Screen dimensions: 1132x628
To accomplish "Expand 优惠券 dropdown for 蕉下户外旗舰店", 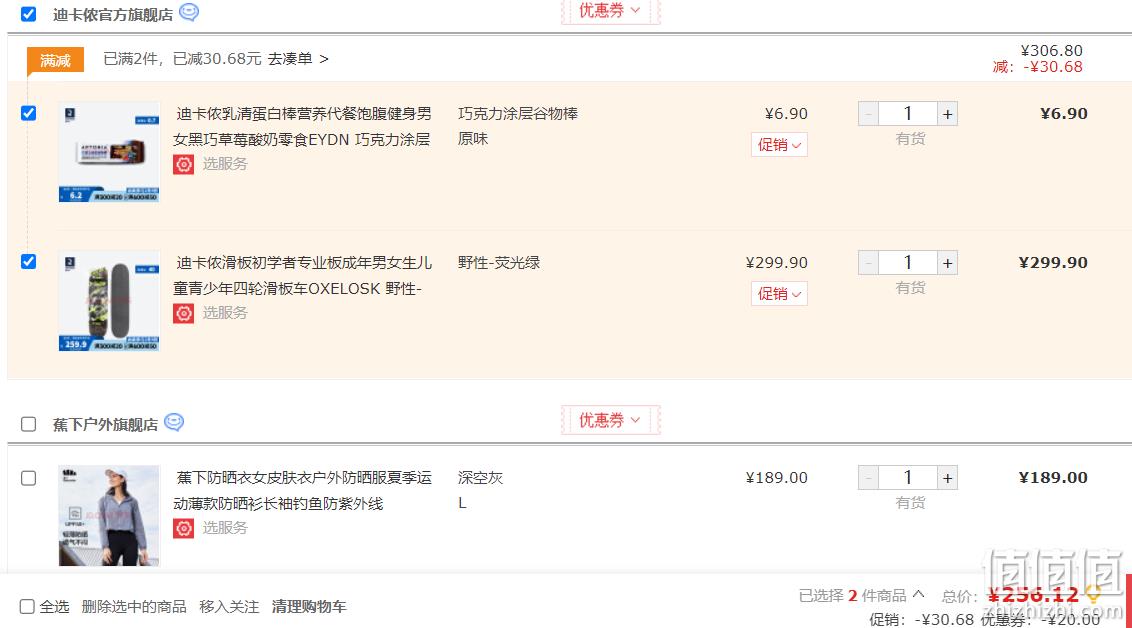I will (610, 420).
